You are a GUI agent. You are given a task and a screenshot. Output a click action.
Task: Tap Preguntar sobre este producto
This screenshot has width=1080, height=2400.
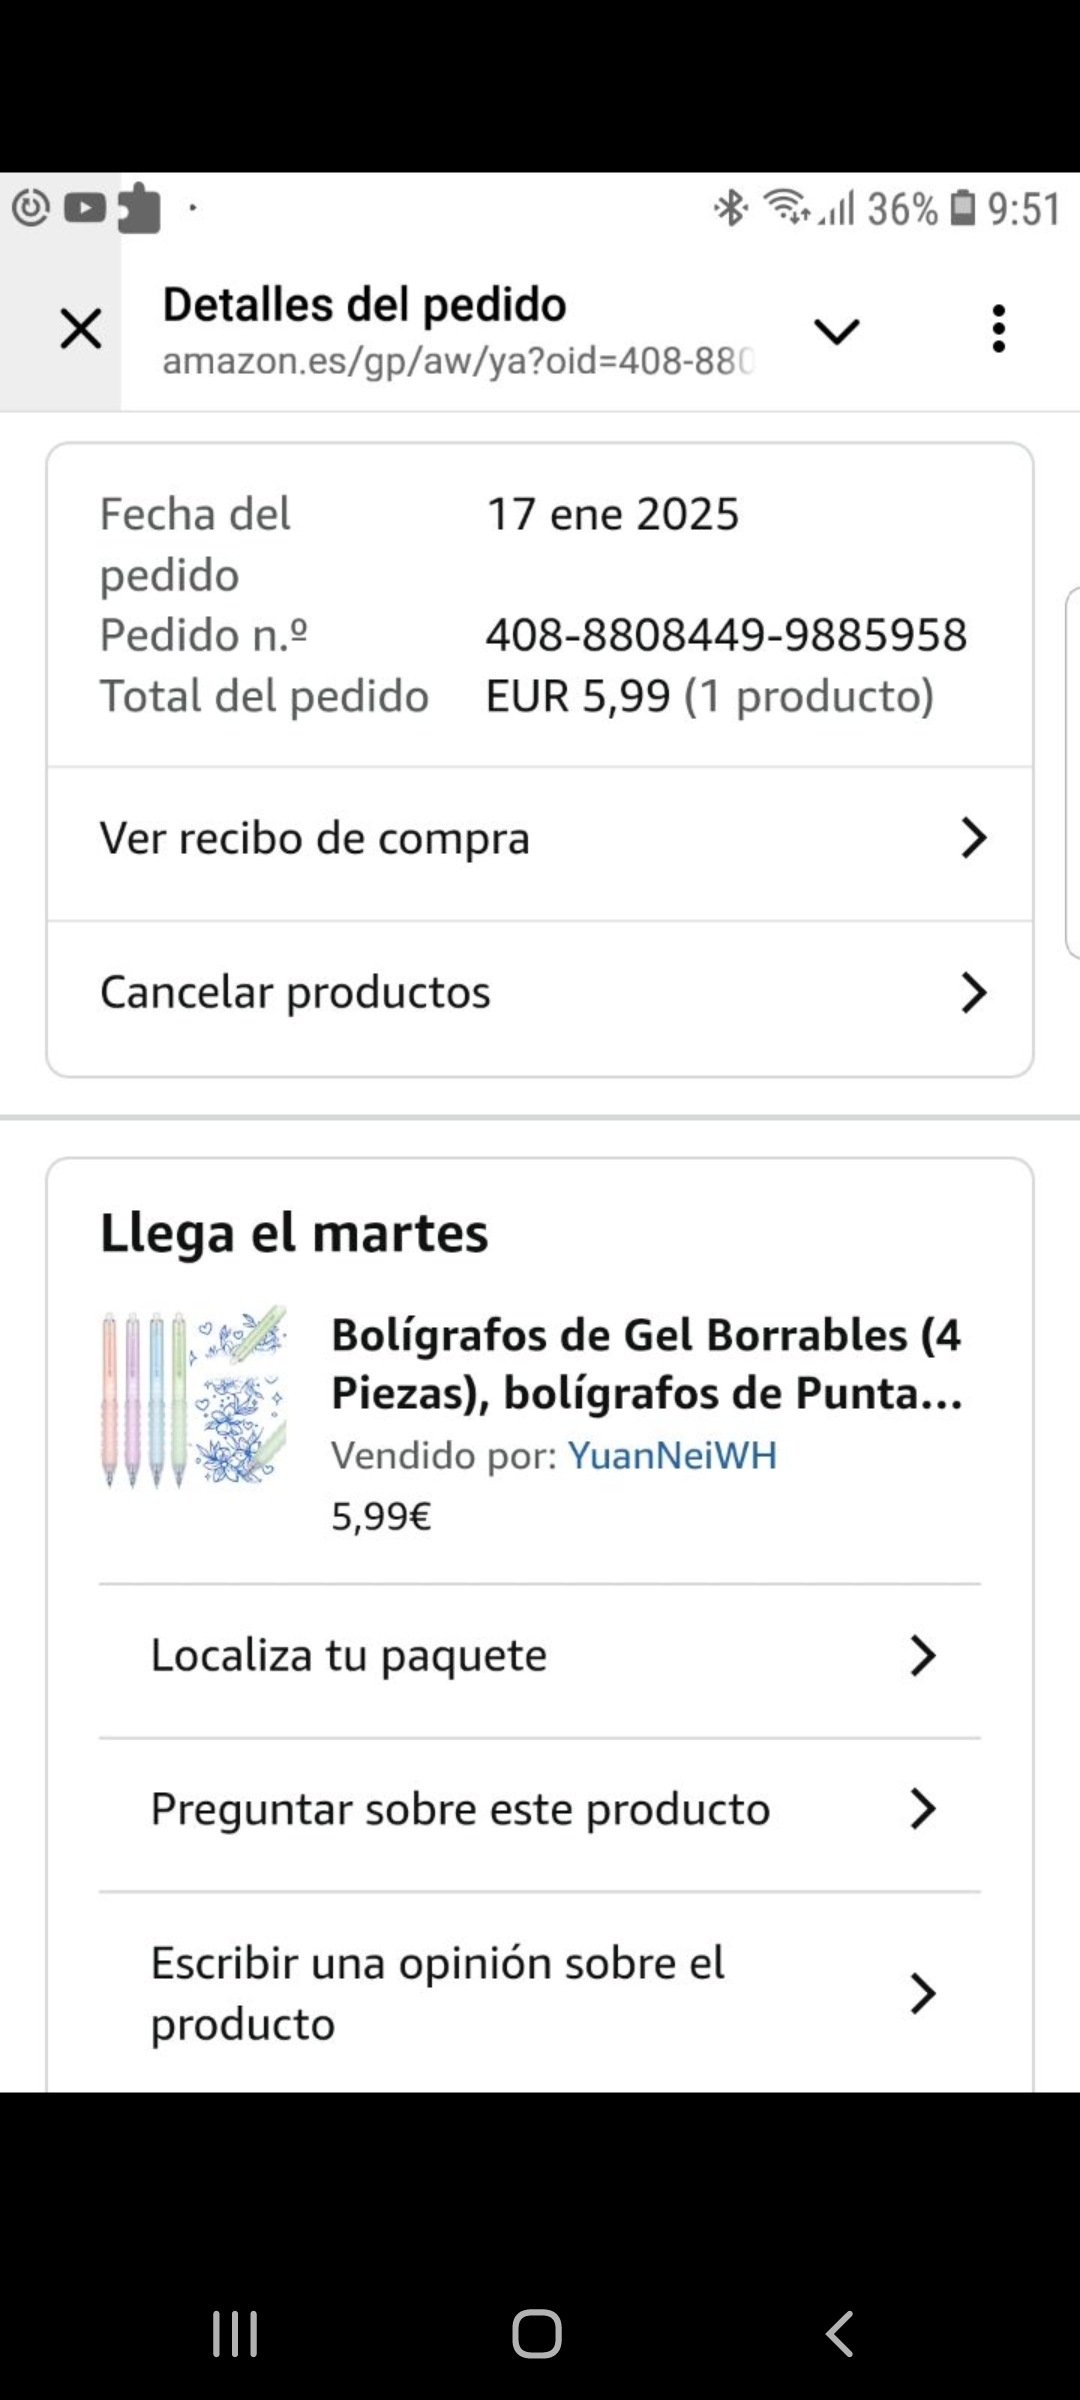(460, 1809)
